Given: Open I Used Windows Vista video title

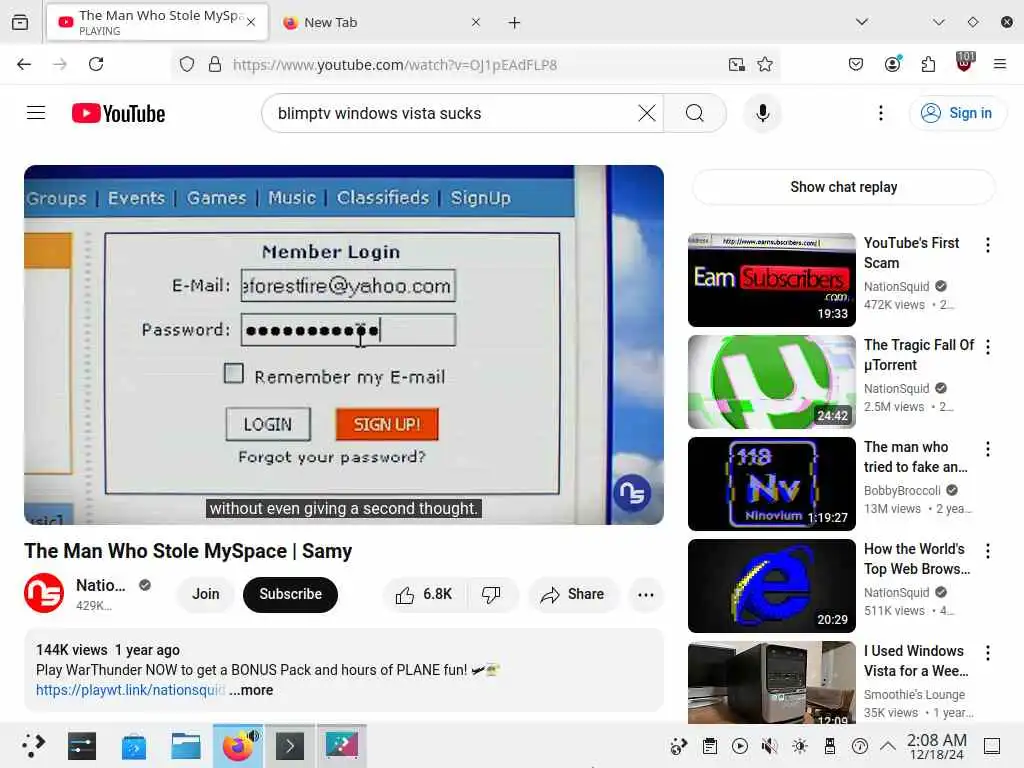Looking at the screenshot, I should click(x=916, y=661).
